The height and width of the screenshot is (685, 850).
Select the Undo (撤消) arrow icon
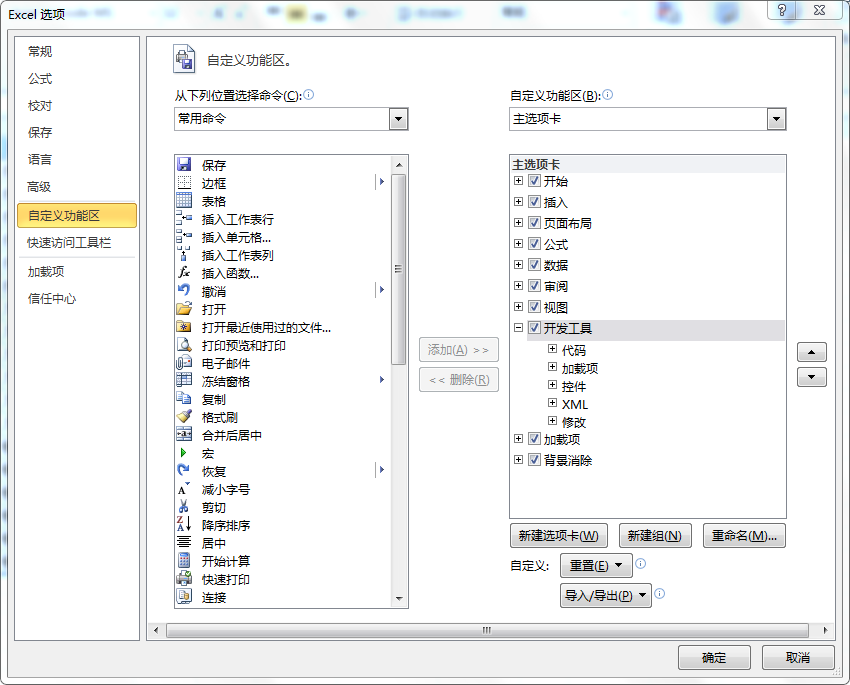click(184, 290)
